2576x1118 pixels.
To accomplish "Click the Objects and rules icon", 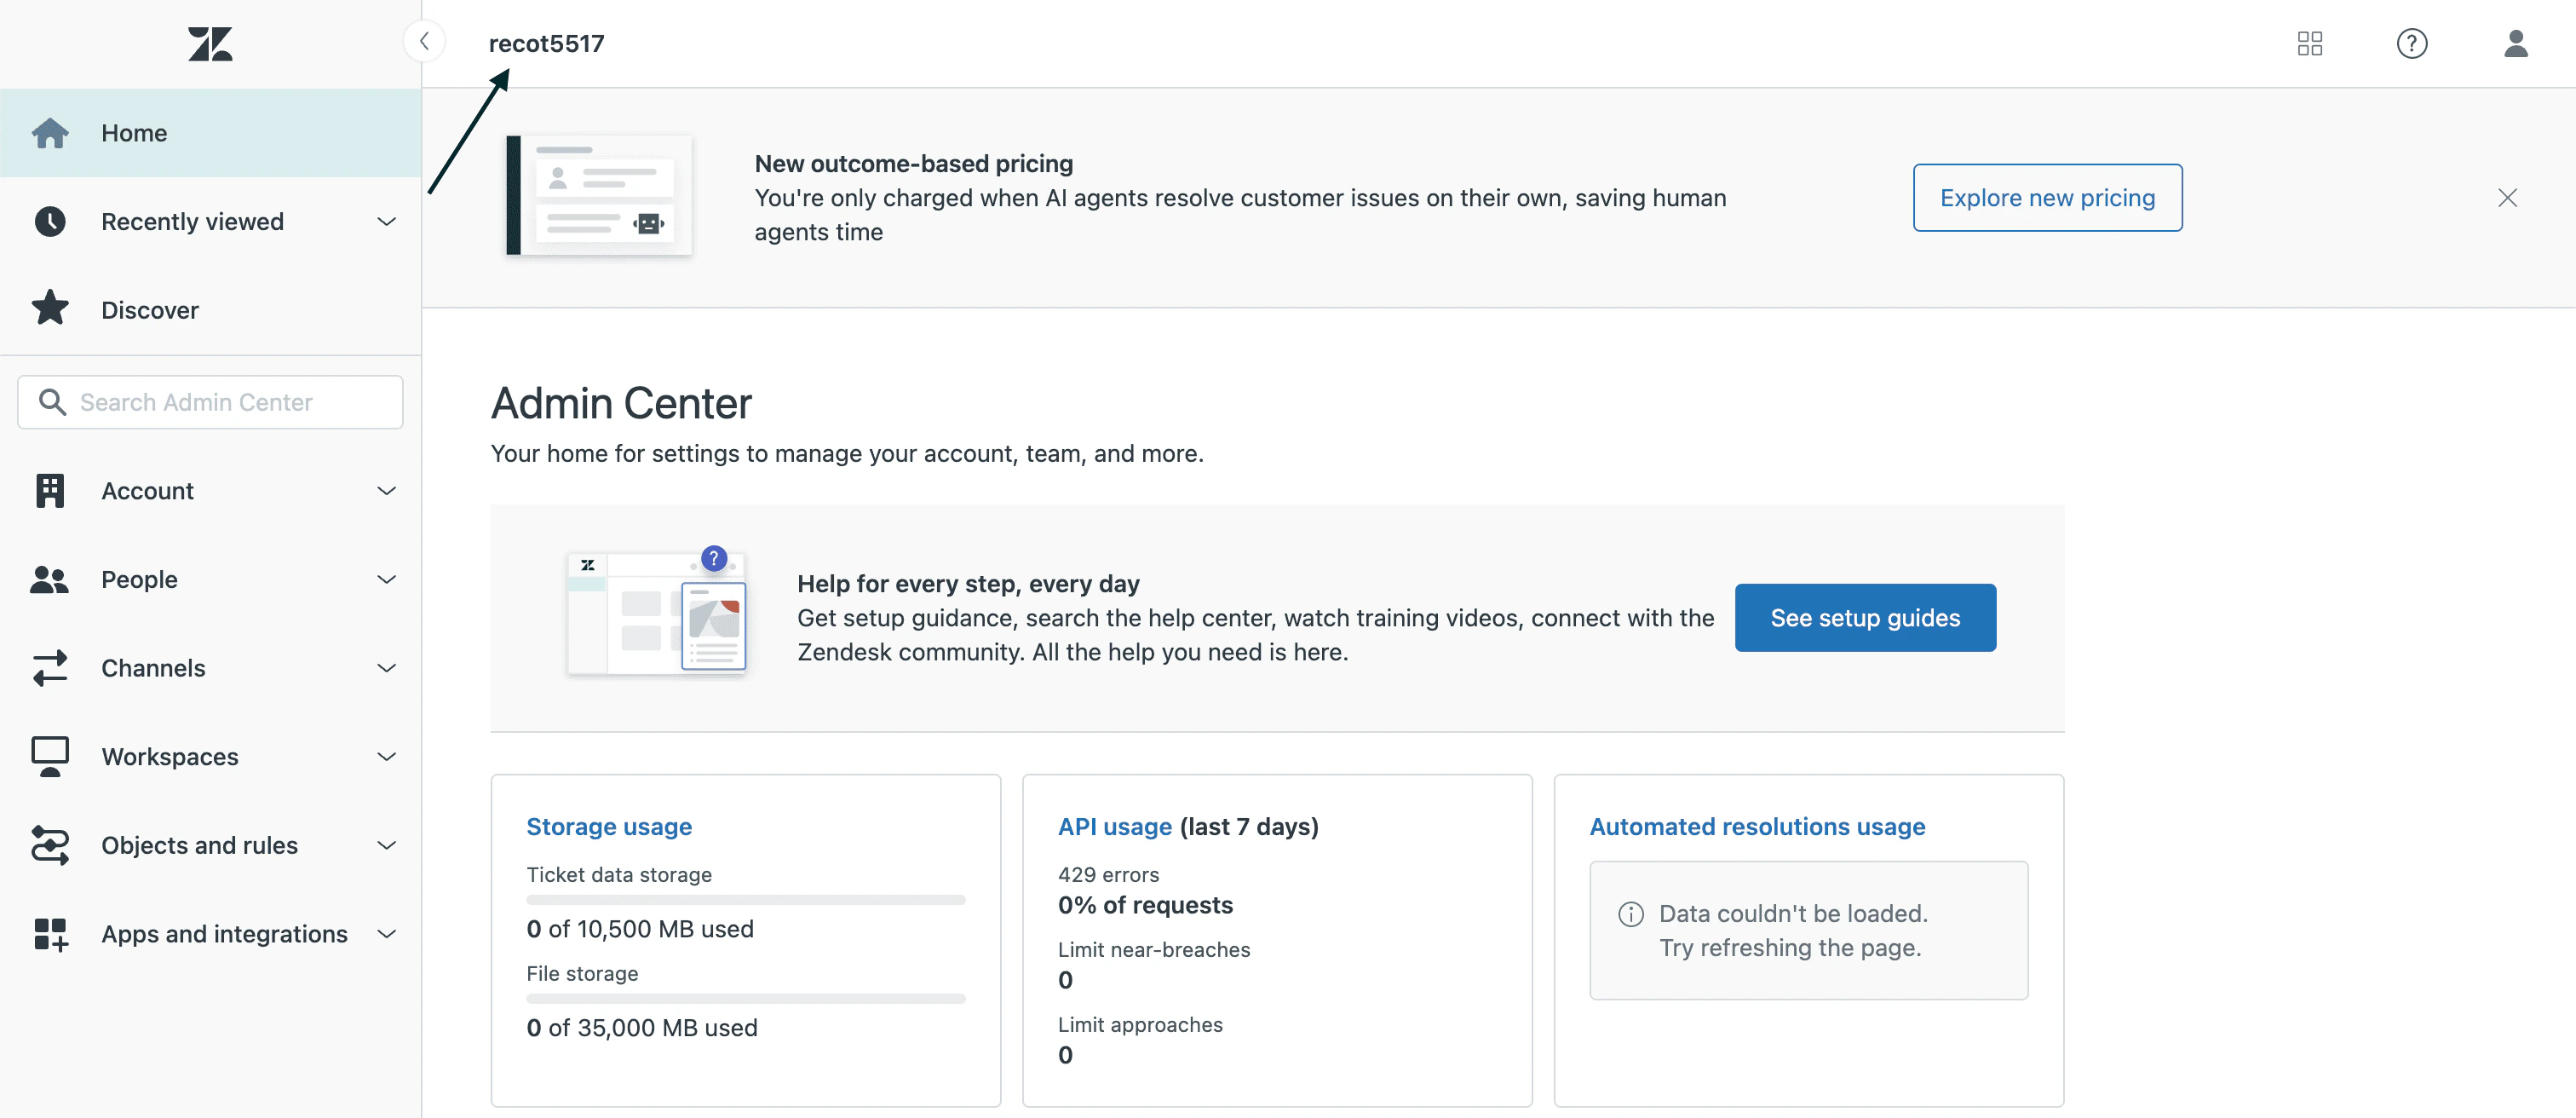I will (50, 845).
